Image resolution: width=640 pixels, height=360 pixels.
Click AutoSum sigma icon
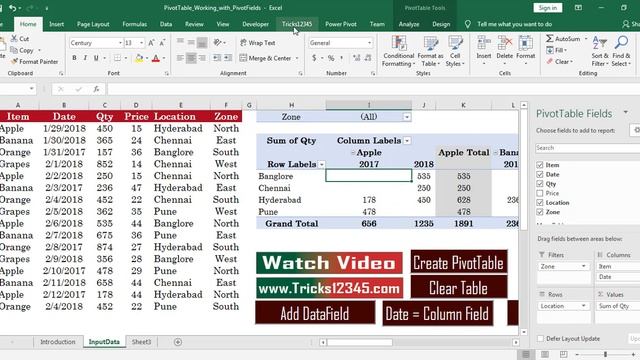pyautogui.click(x=550, y=39)
